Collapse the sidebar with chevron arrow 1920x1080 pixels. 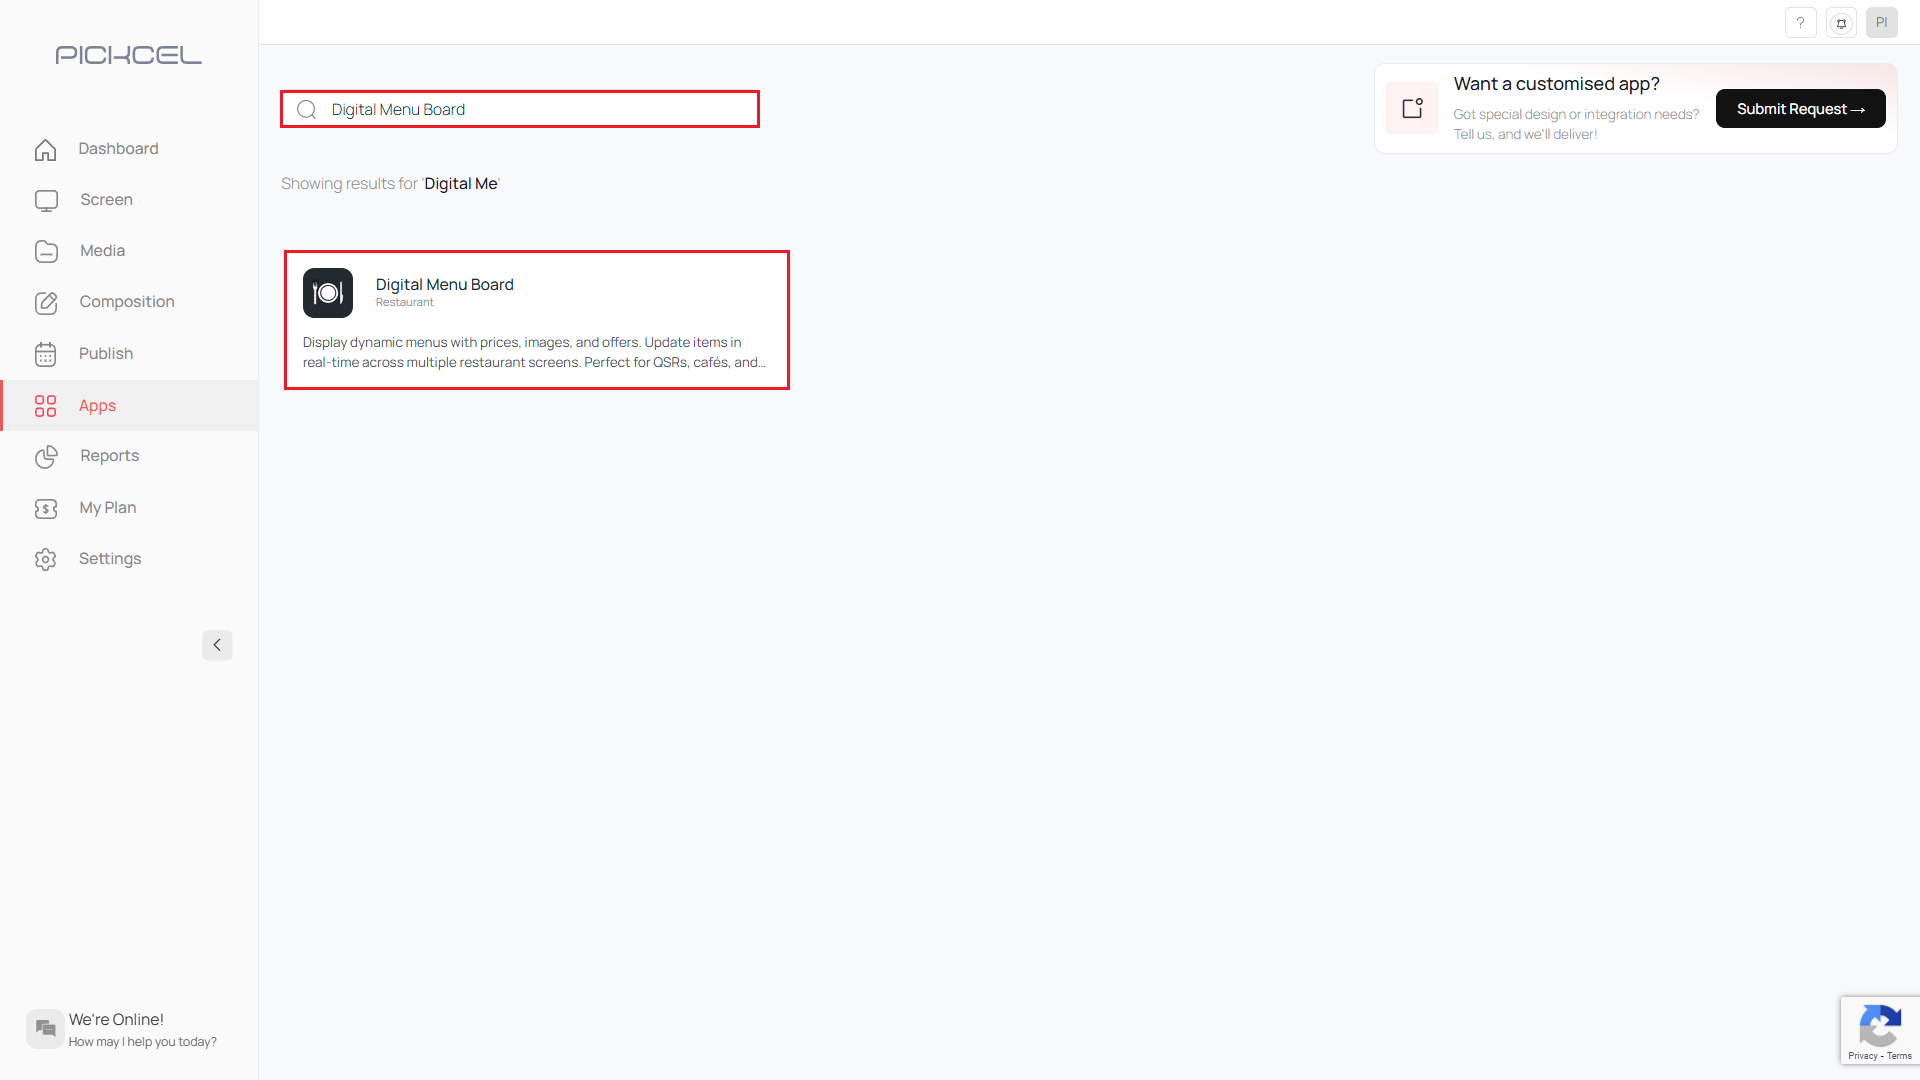click(x=217, y=645)
